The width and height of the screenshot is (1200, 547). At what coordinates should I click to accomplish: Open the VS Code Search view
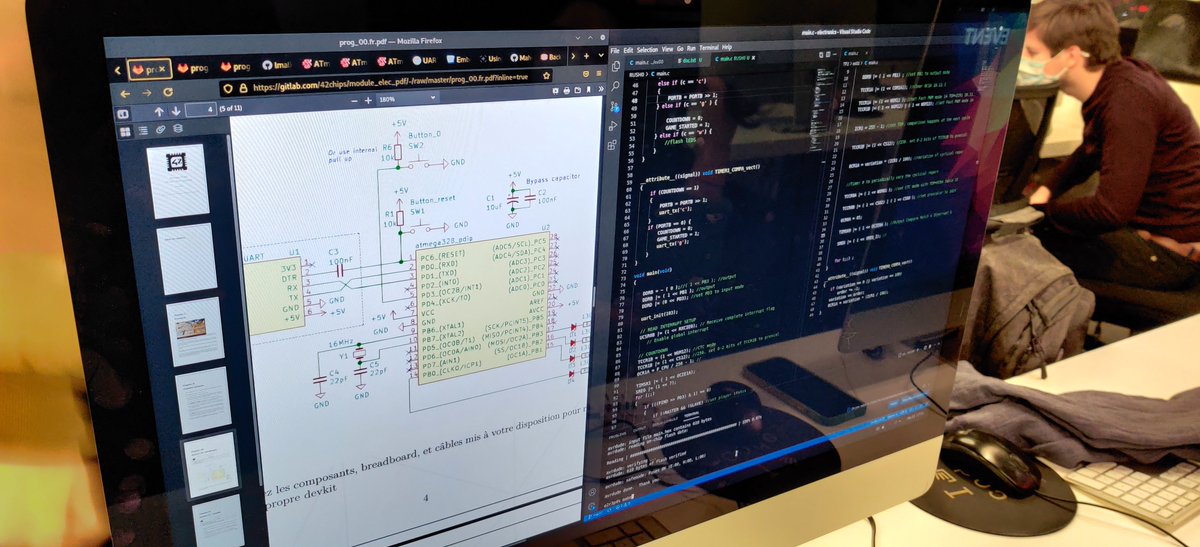click(x=616, y=86)
